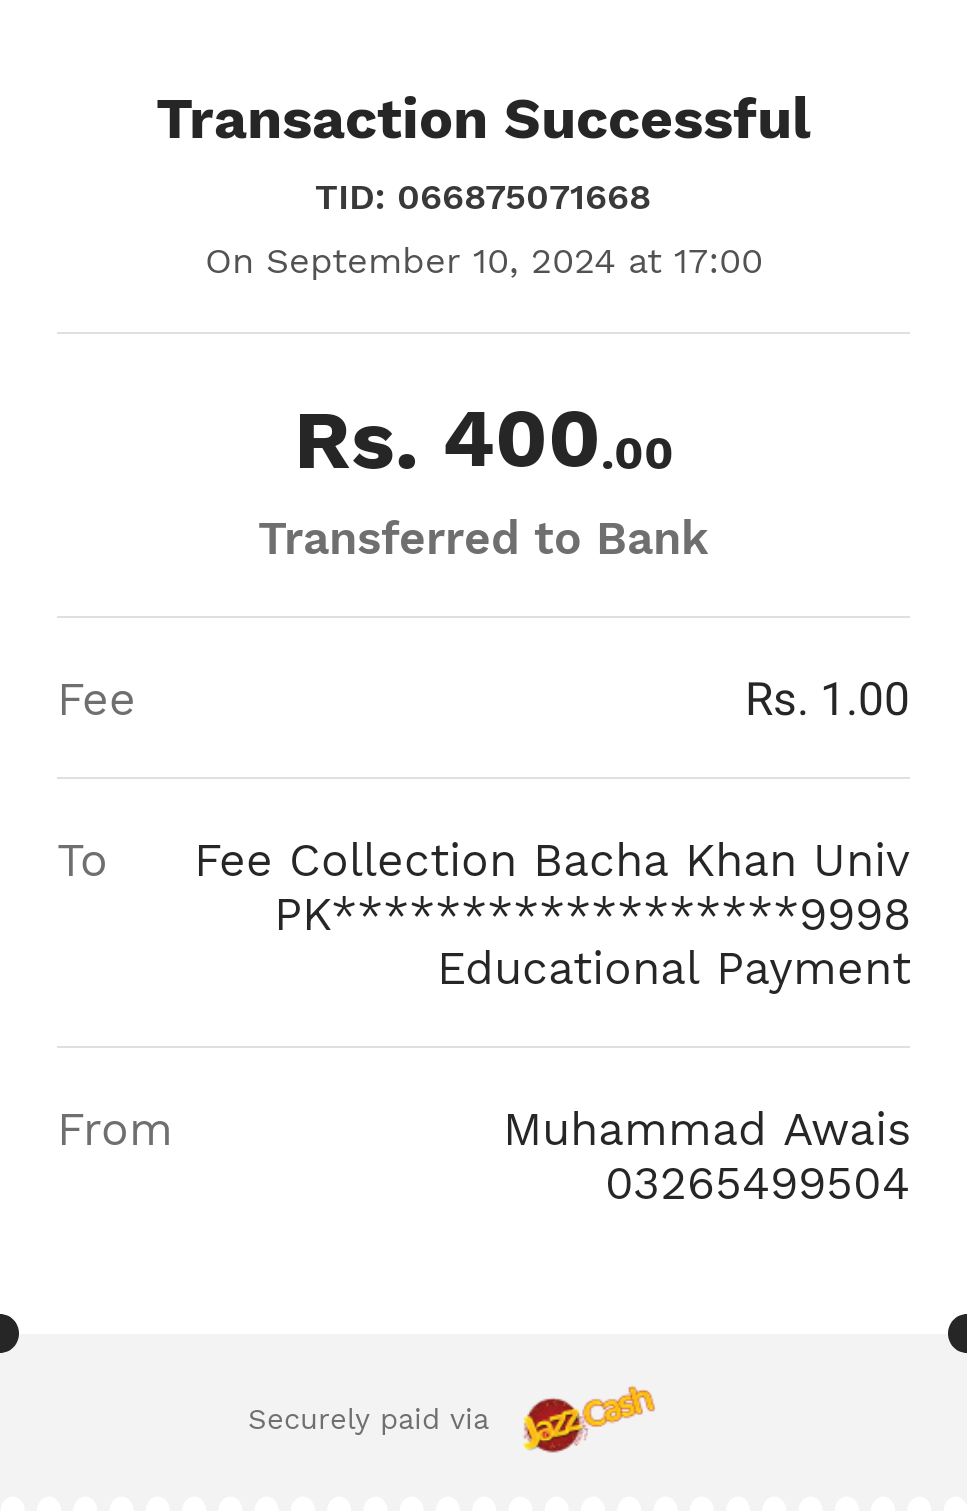Tap sender phone number 03265499504

click(x=757, y=1184)
